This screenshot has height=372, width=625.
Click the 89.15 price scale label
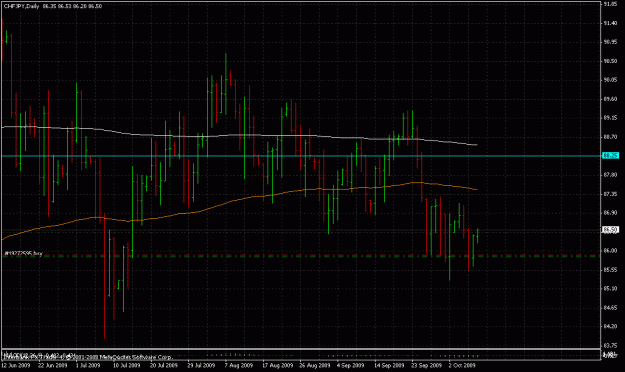click(610, 118)
